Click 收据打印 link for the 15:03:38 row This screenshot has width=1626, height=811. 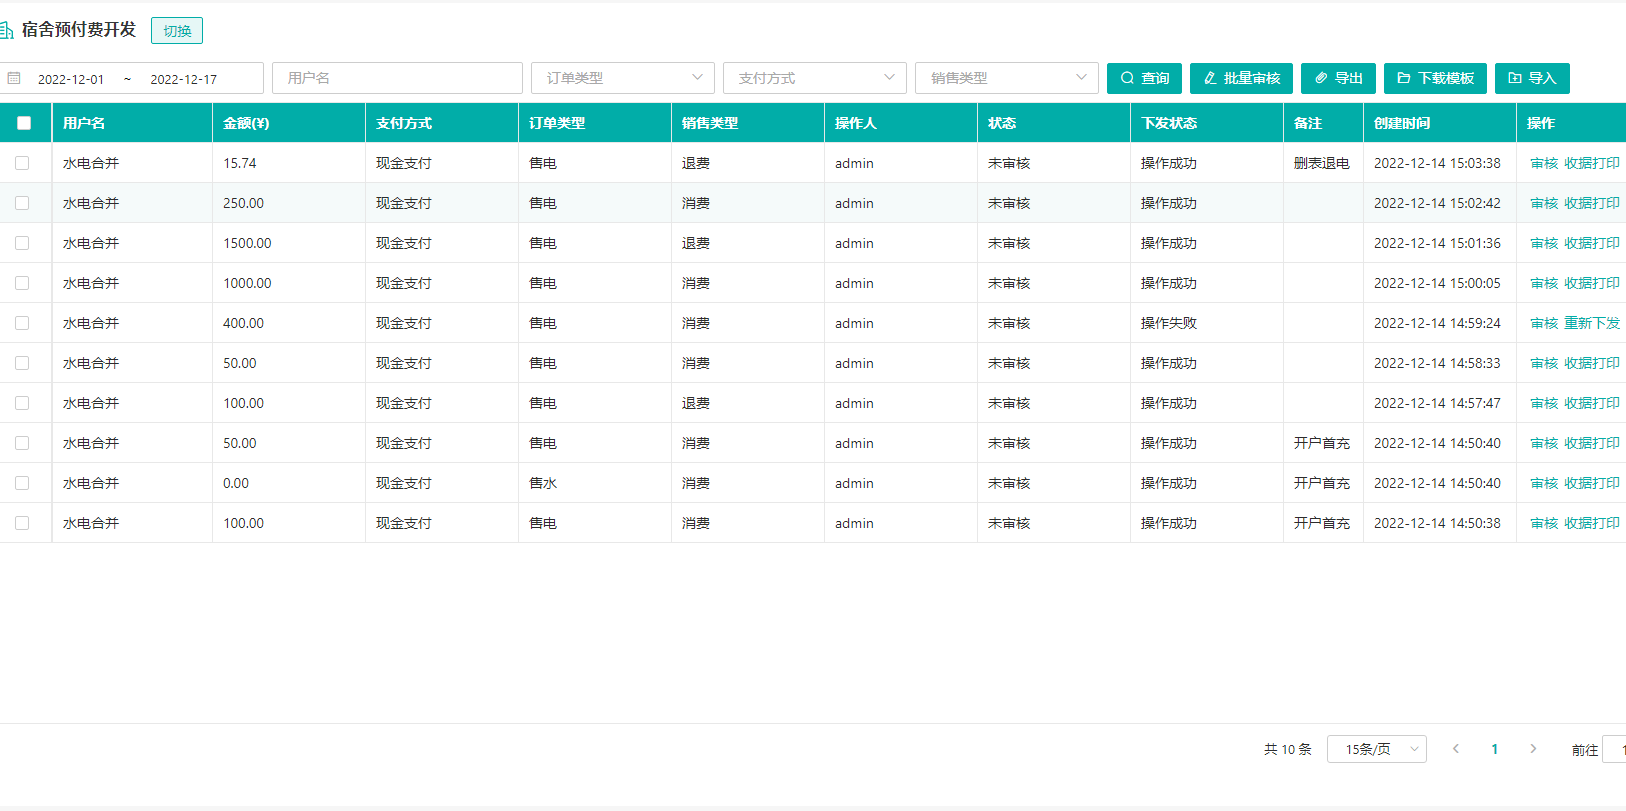(x=1592, y=163)
